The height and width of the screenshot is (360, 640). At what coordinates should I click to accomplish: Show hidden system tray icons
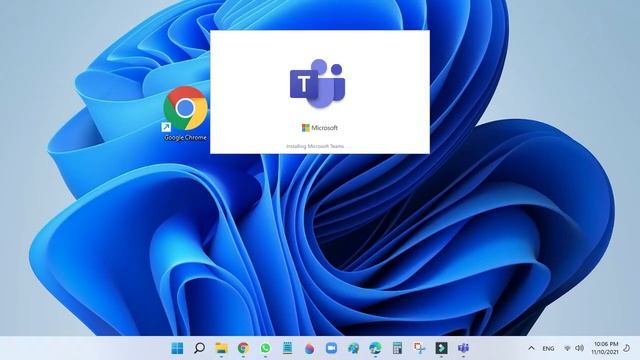531,348
